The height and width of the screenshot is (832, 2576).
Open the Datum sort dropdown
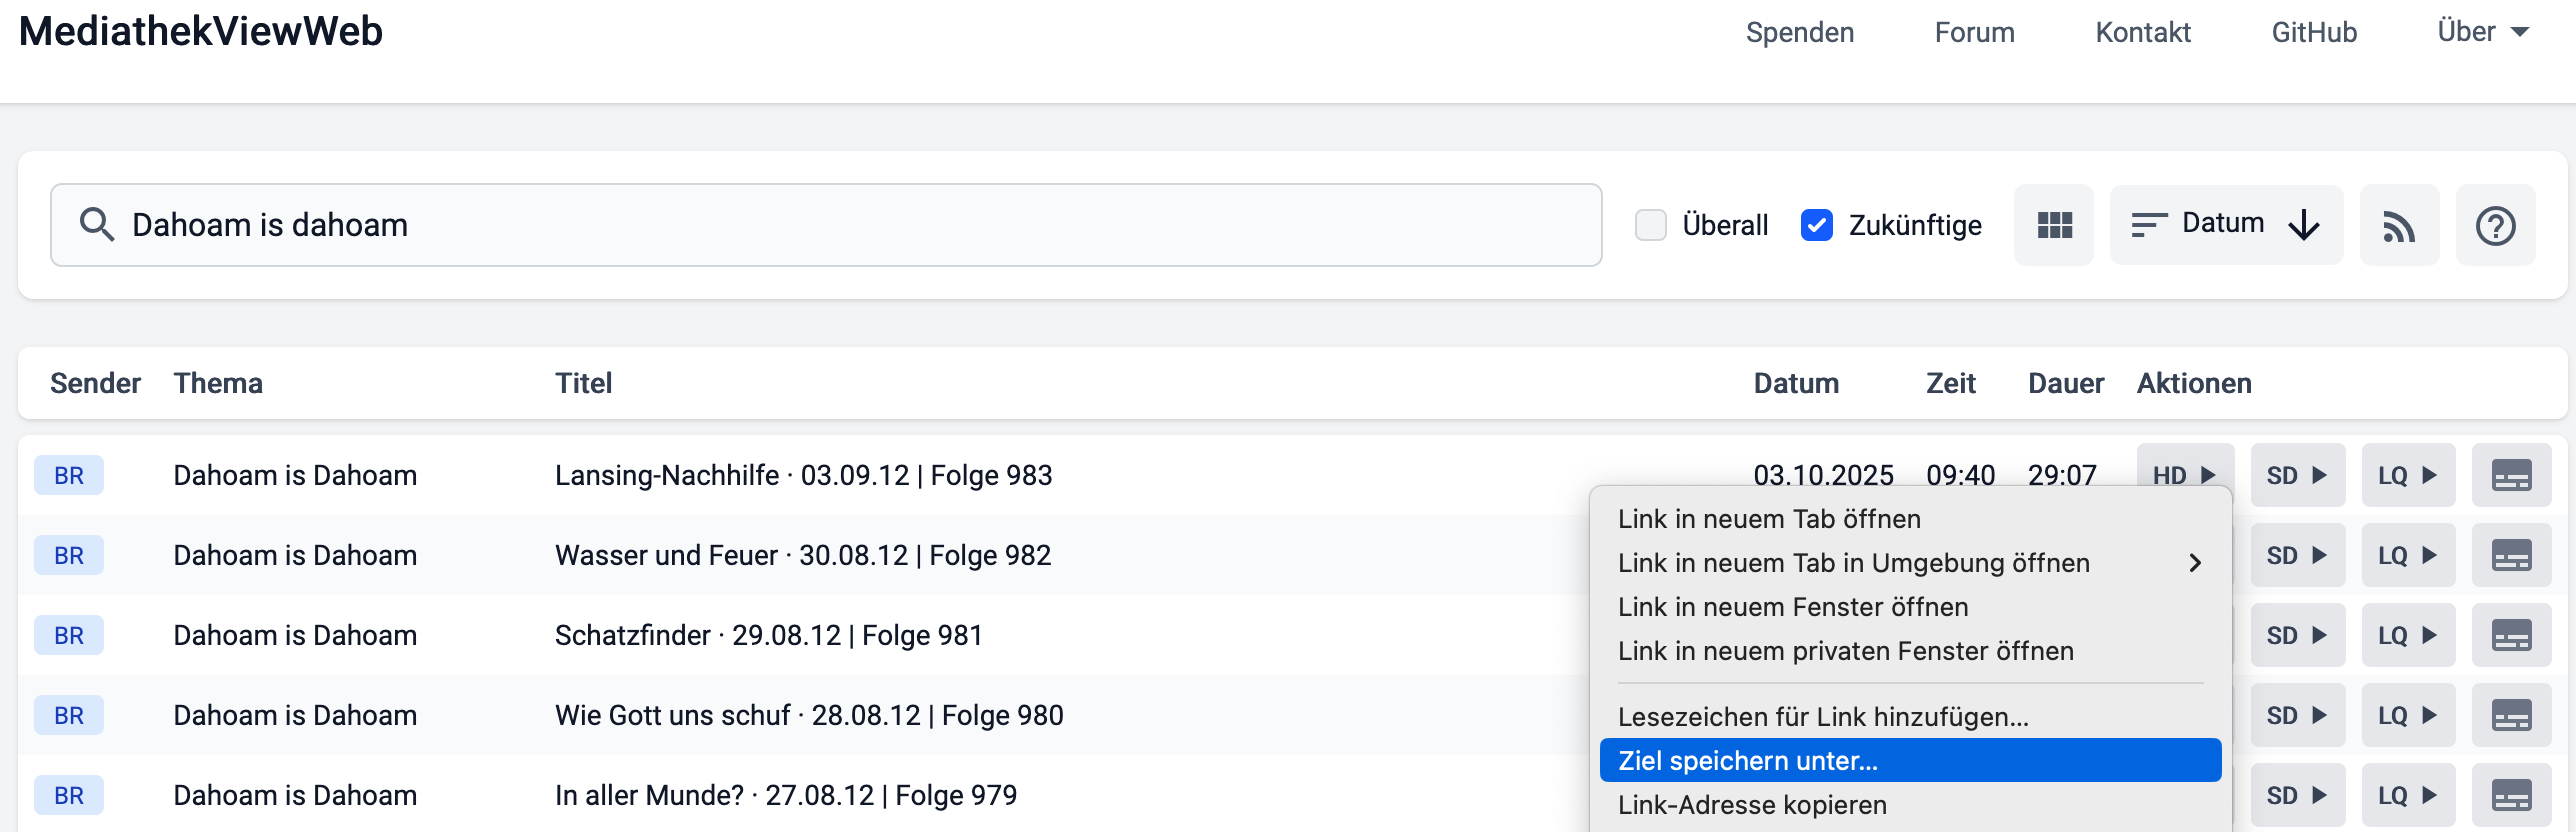(2226, 225)
